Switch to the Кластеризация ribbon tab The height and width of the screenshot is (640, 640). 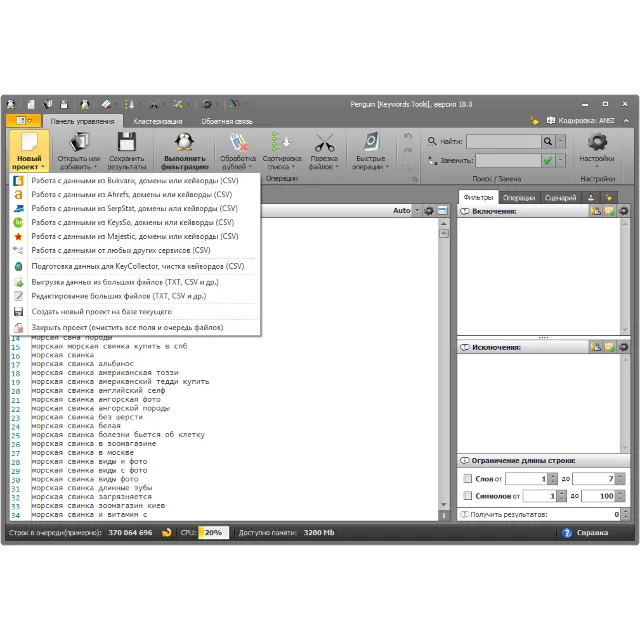158,122
